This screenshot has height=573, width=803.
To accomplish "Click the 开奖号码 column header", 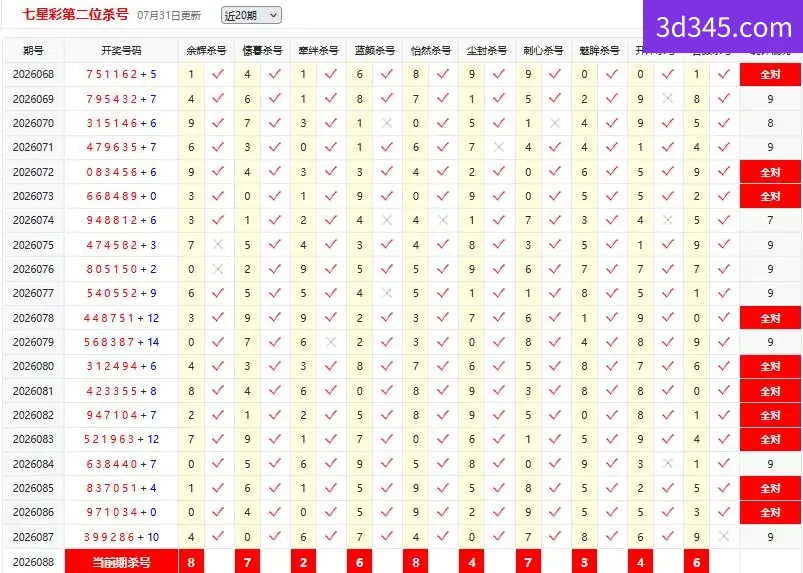I will pyautogui.click(x=121, y=50).
